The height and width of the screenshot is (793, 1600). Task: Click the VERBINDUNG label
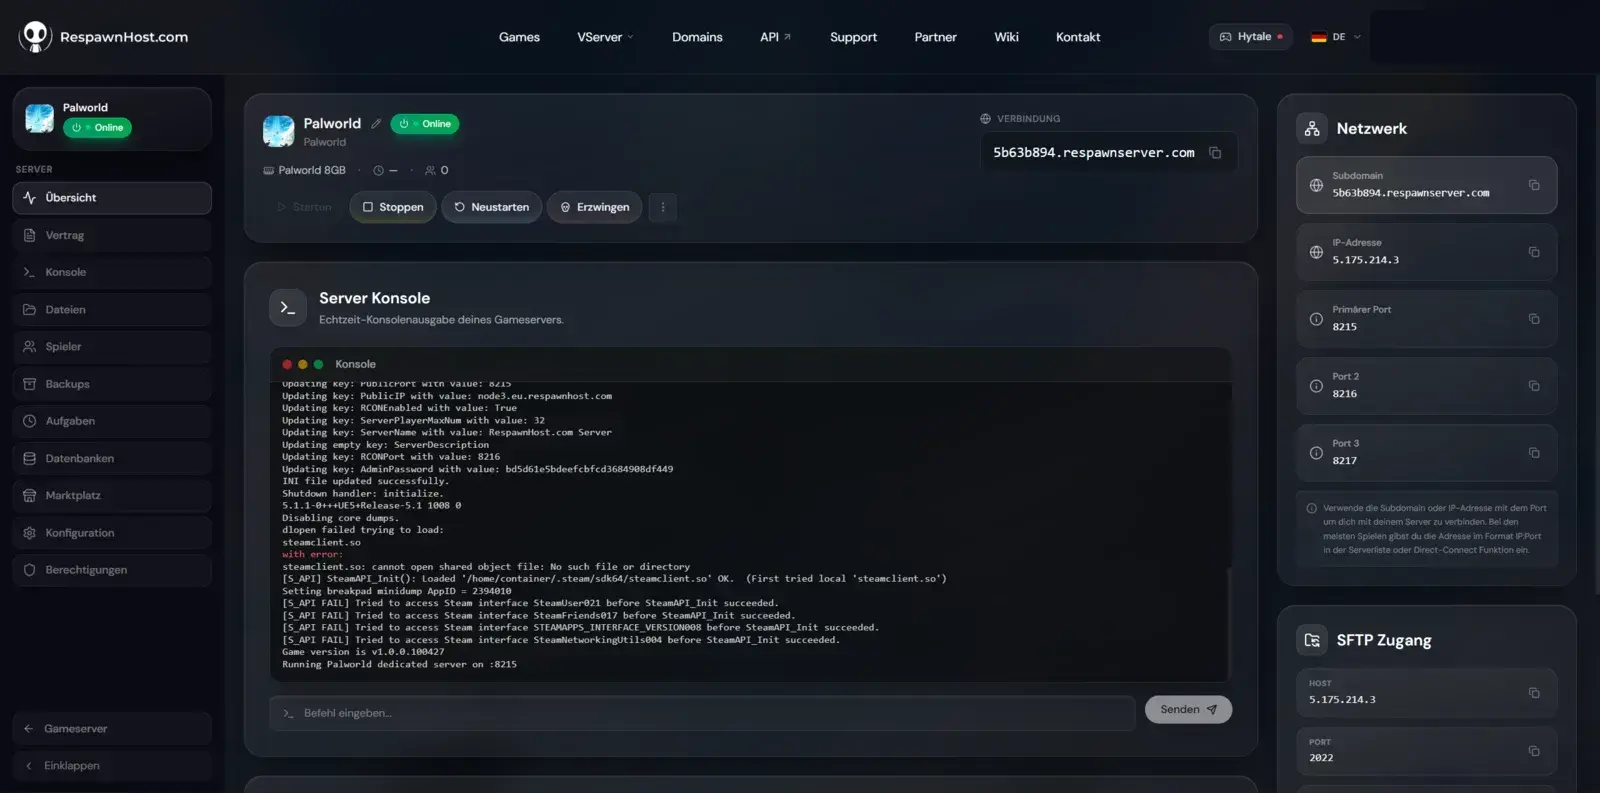click(1028, 119)
